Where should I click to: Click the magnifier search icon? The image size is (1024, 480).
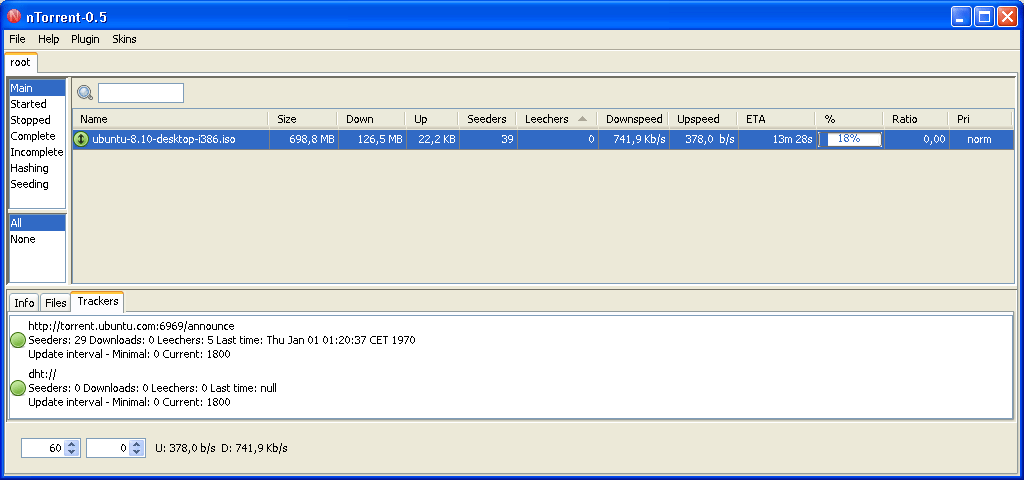coord(85,93)
